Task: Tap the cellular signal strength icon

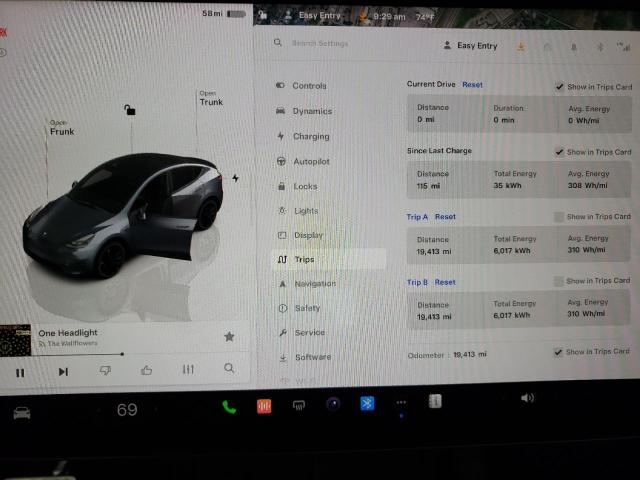Action: pos(624,47)
